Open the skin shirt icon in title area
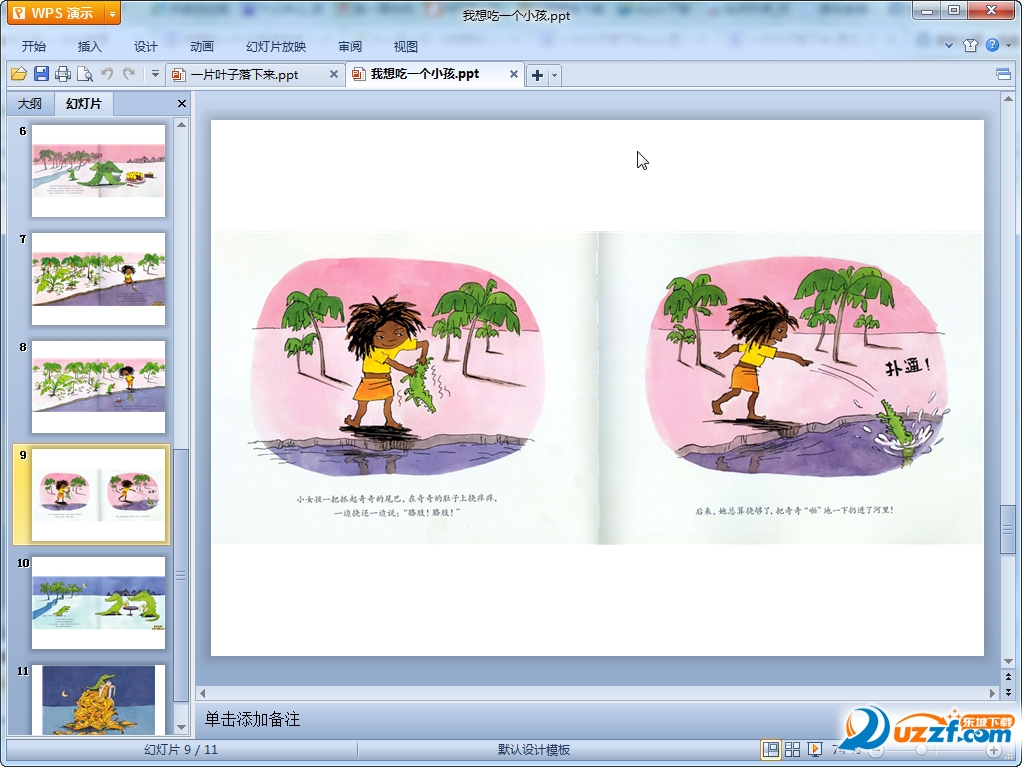The image size is (1022, 767). point(971,45)
